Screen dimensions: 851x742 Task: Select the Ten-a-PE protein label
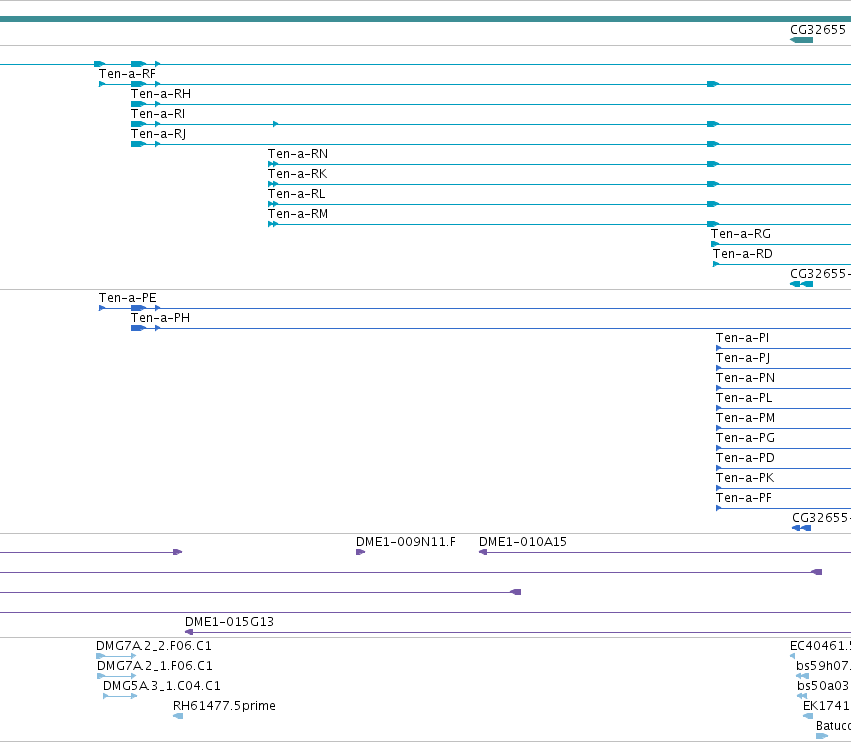pyautogui.click(x=128, y=298)
